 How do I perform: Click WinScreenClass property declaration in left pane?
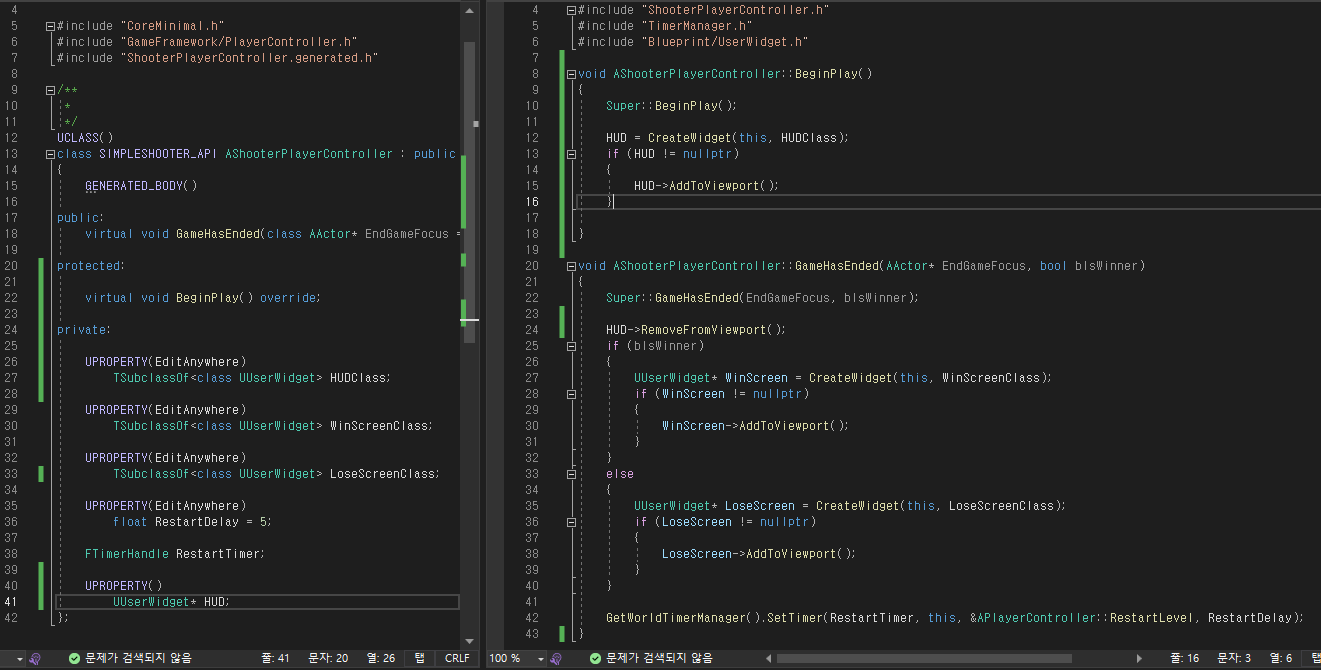tap(273, 426)
